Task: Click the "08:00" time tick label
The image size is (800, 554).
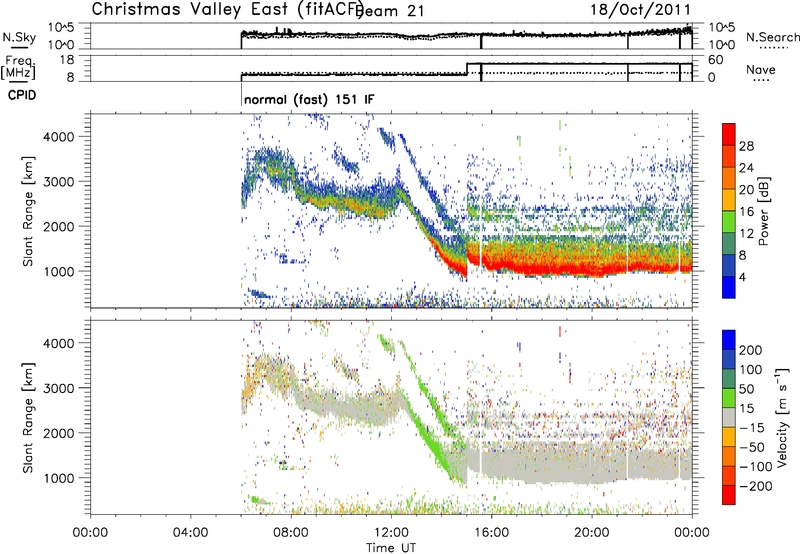Action: (x=291, y=533)
